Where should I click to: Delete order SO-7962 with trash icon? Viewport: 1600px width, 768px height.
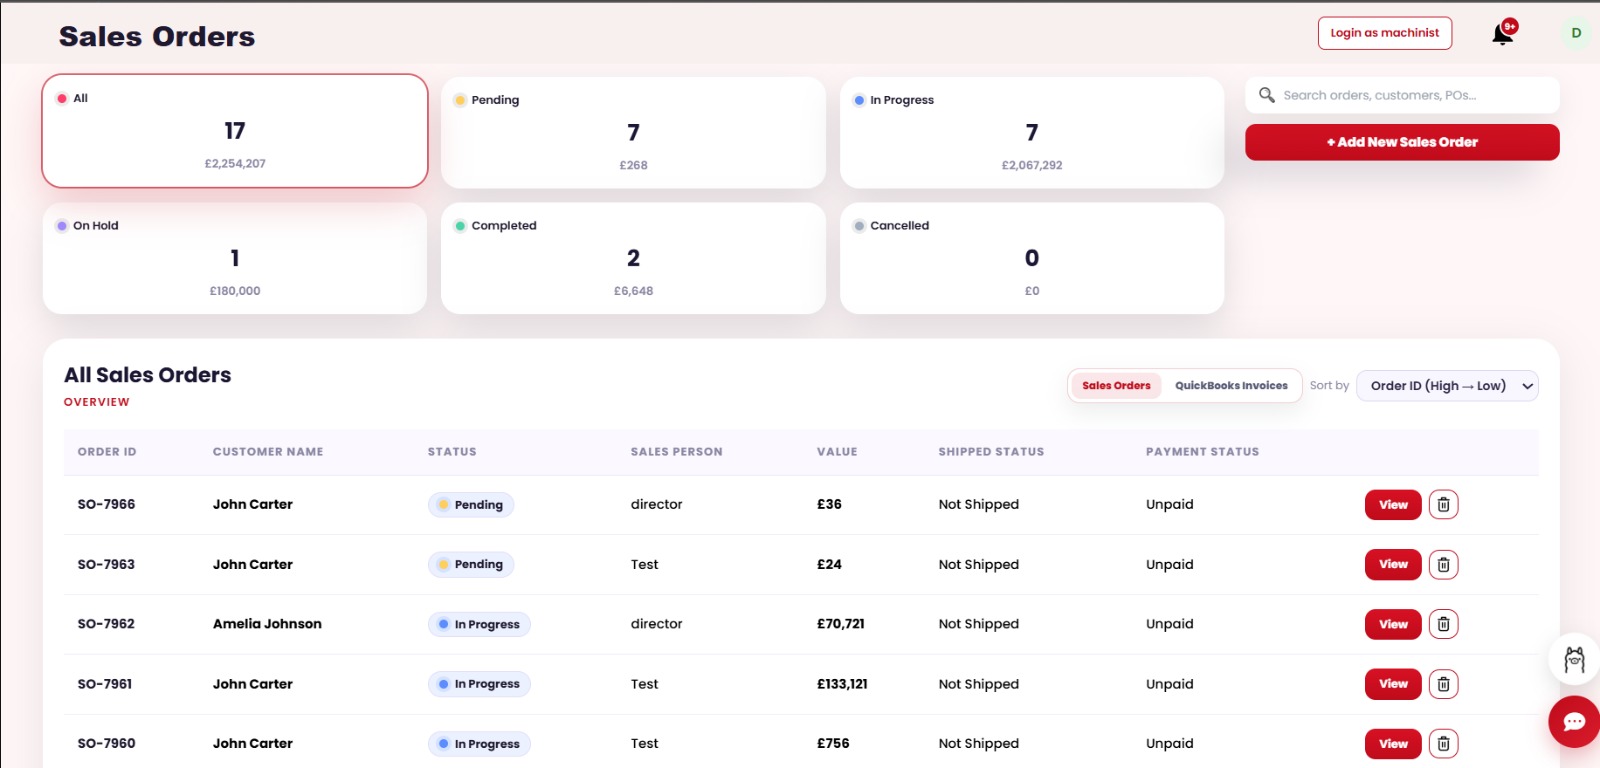[x=1443, y=624]
